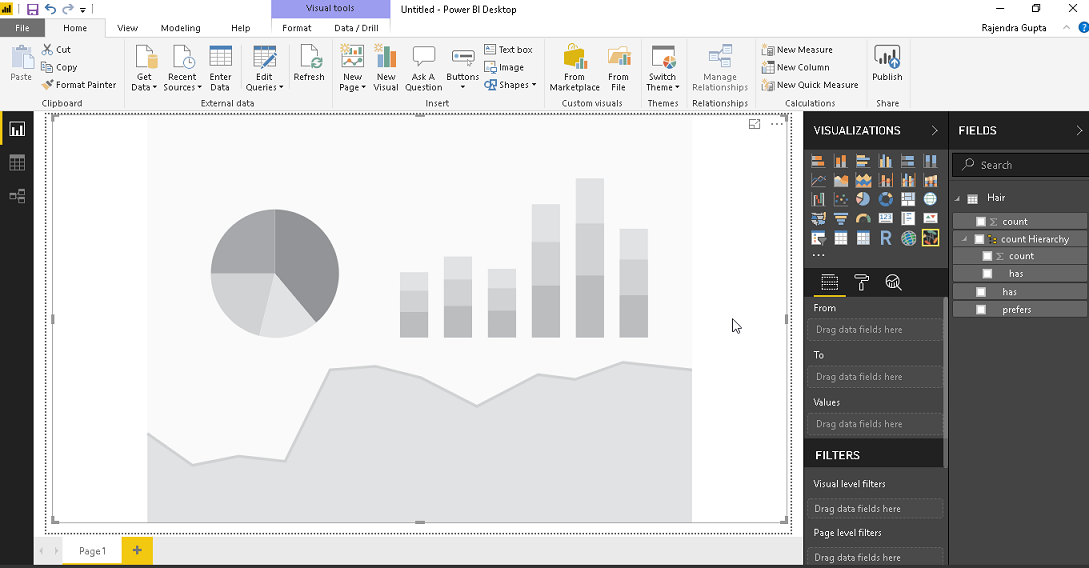Choose the ArcGIS maps visualization
Screen dimensions: 1089x568
click(908, 238)
